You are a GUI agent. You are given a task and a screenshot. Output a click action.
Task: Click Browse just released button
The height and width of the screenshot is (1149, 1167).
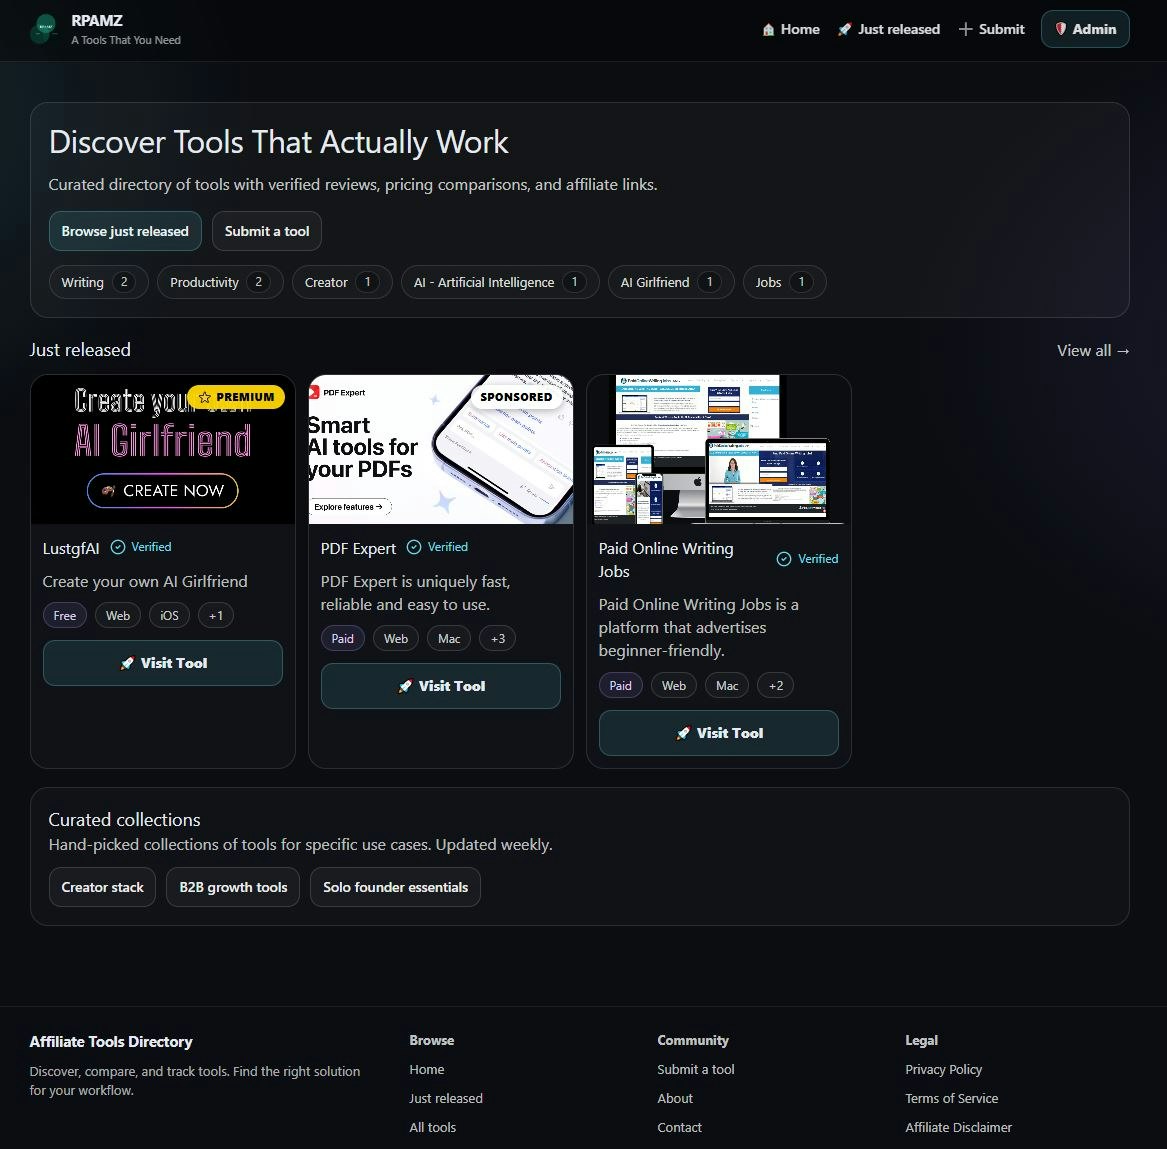[x=125, y=231]
